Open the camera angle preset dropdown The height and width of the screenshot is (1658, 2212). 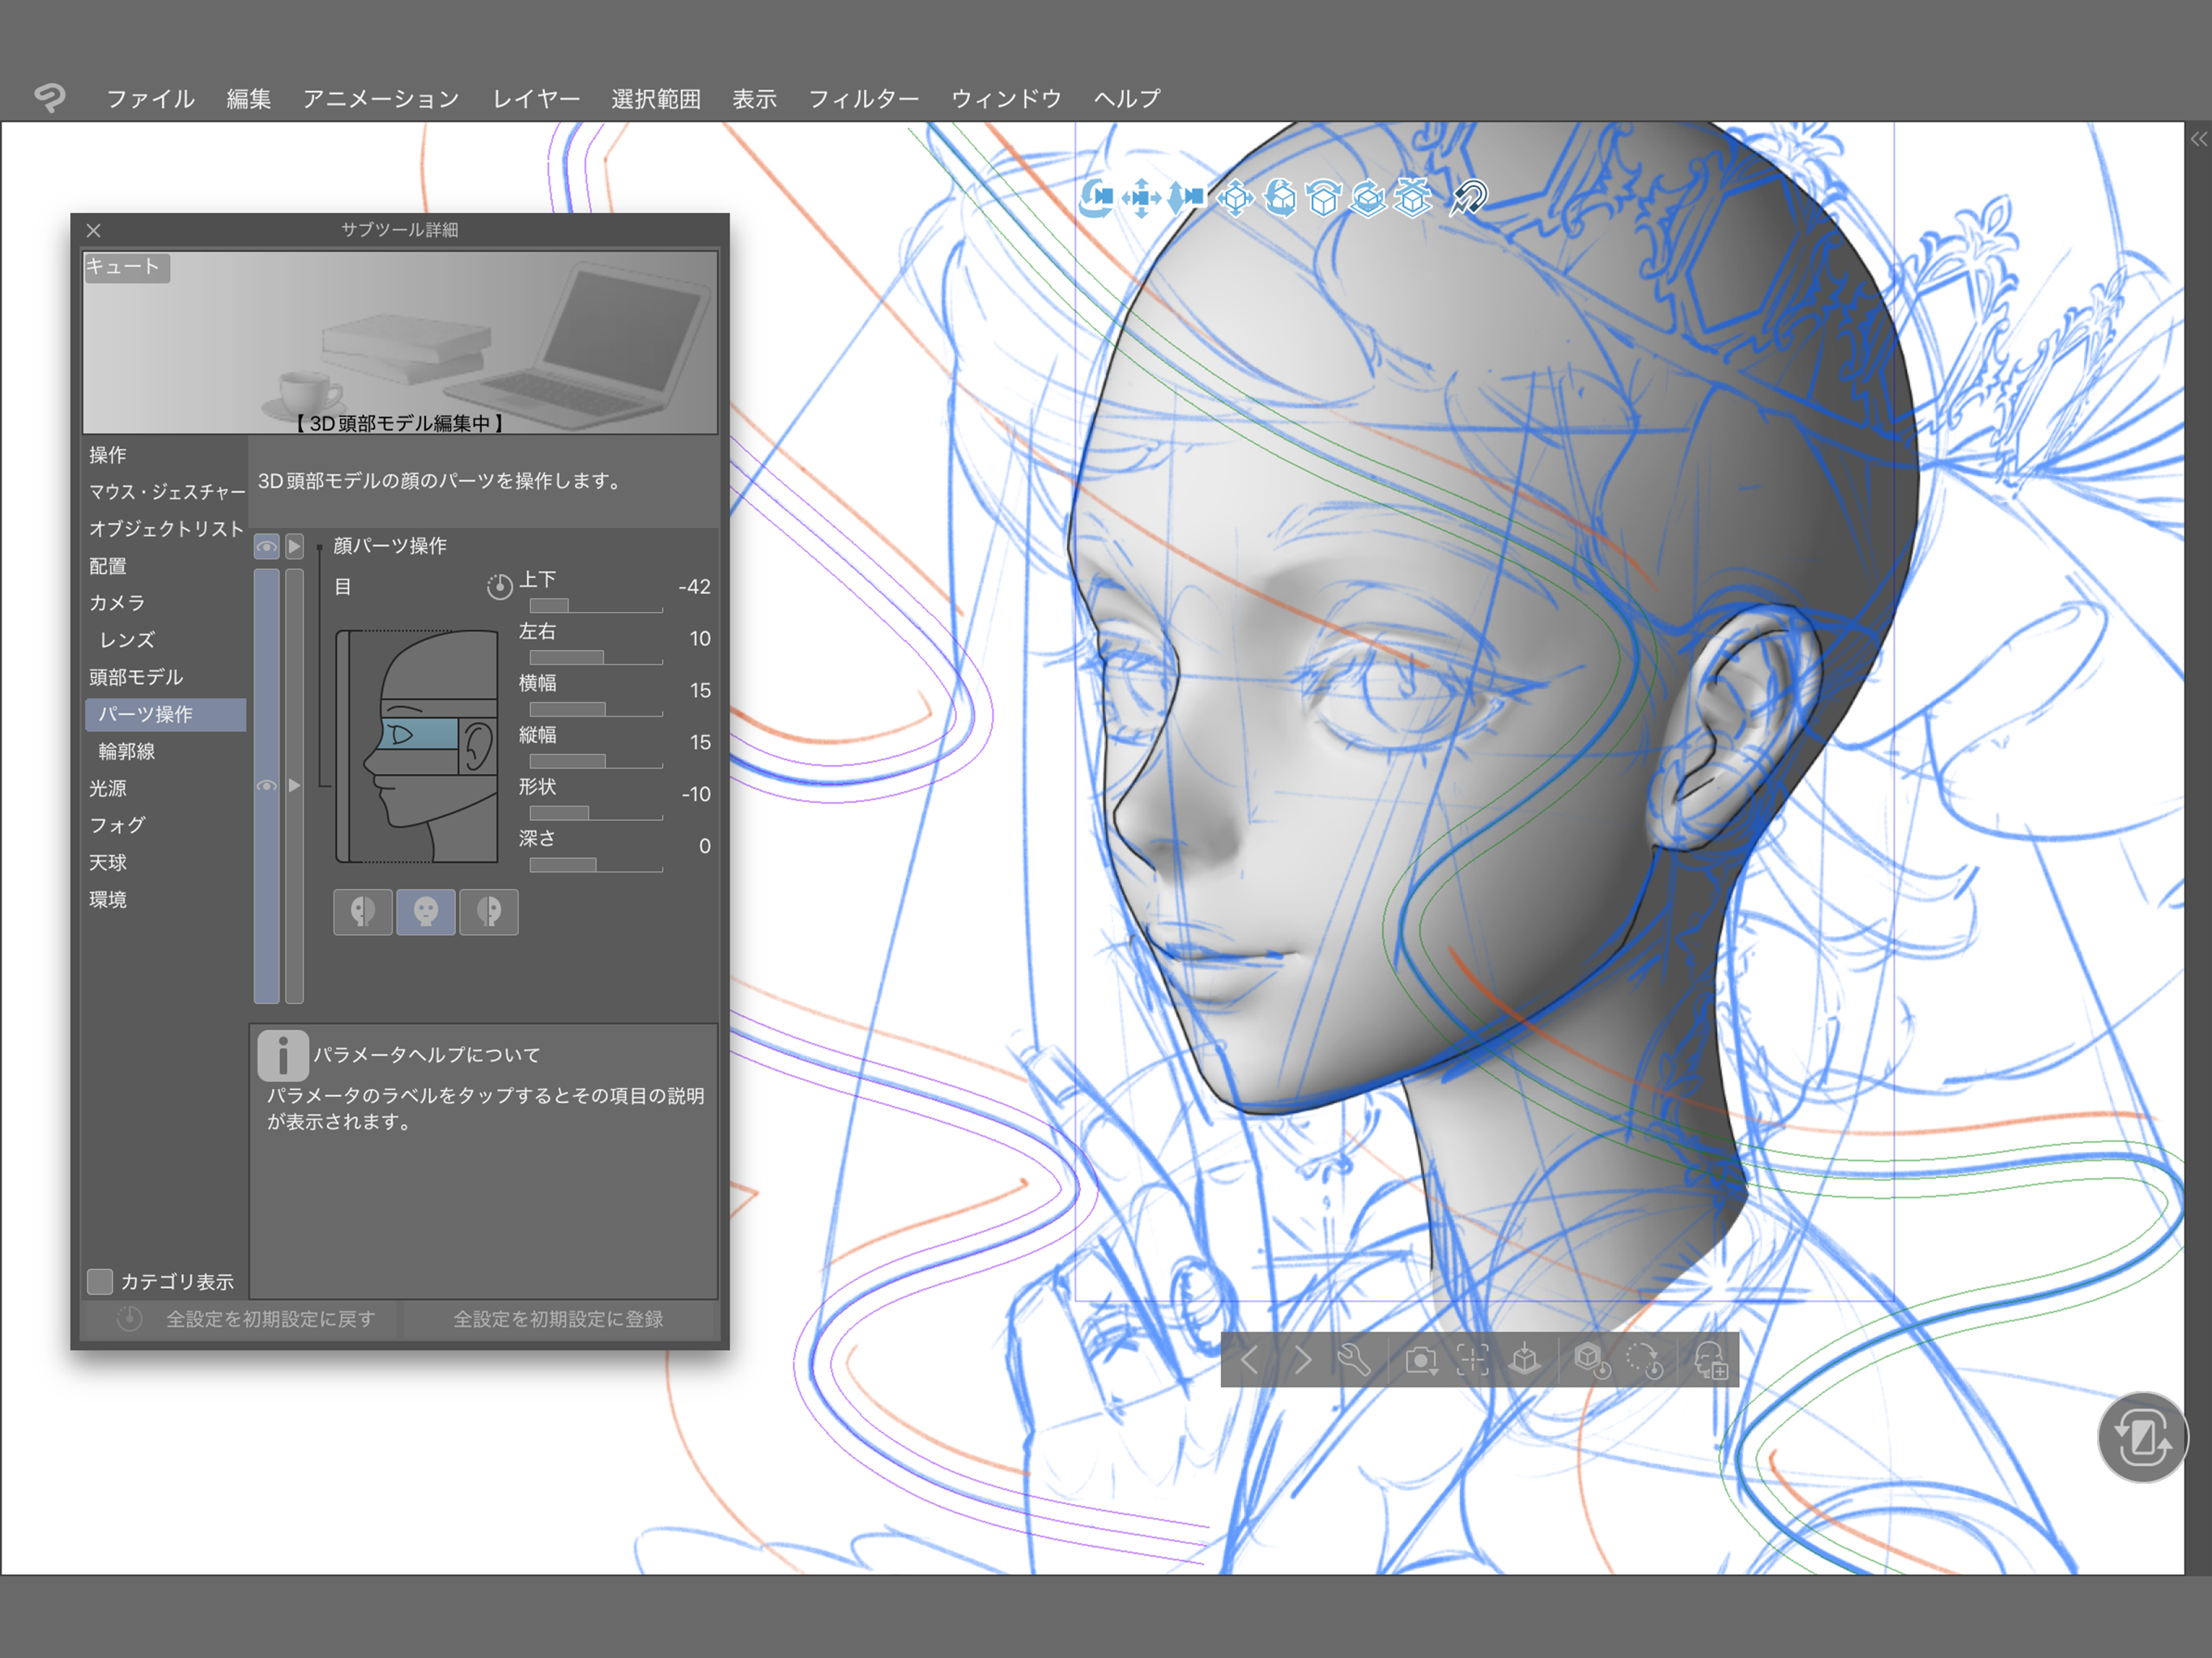1421,1360
